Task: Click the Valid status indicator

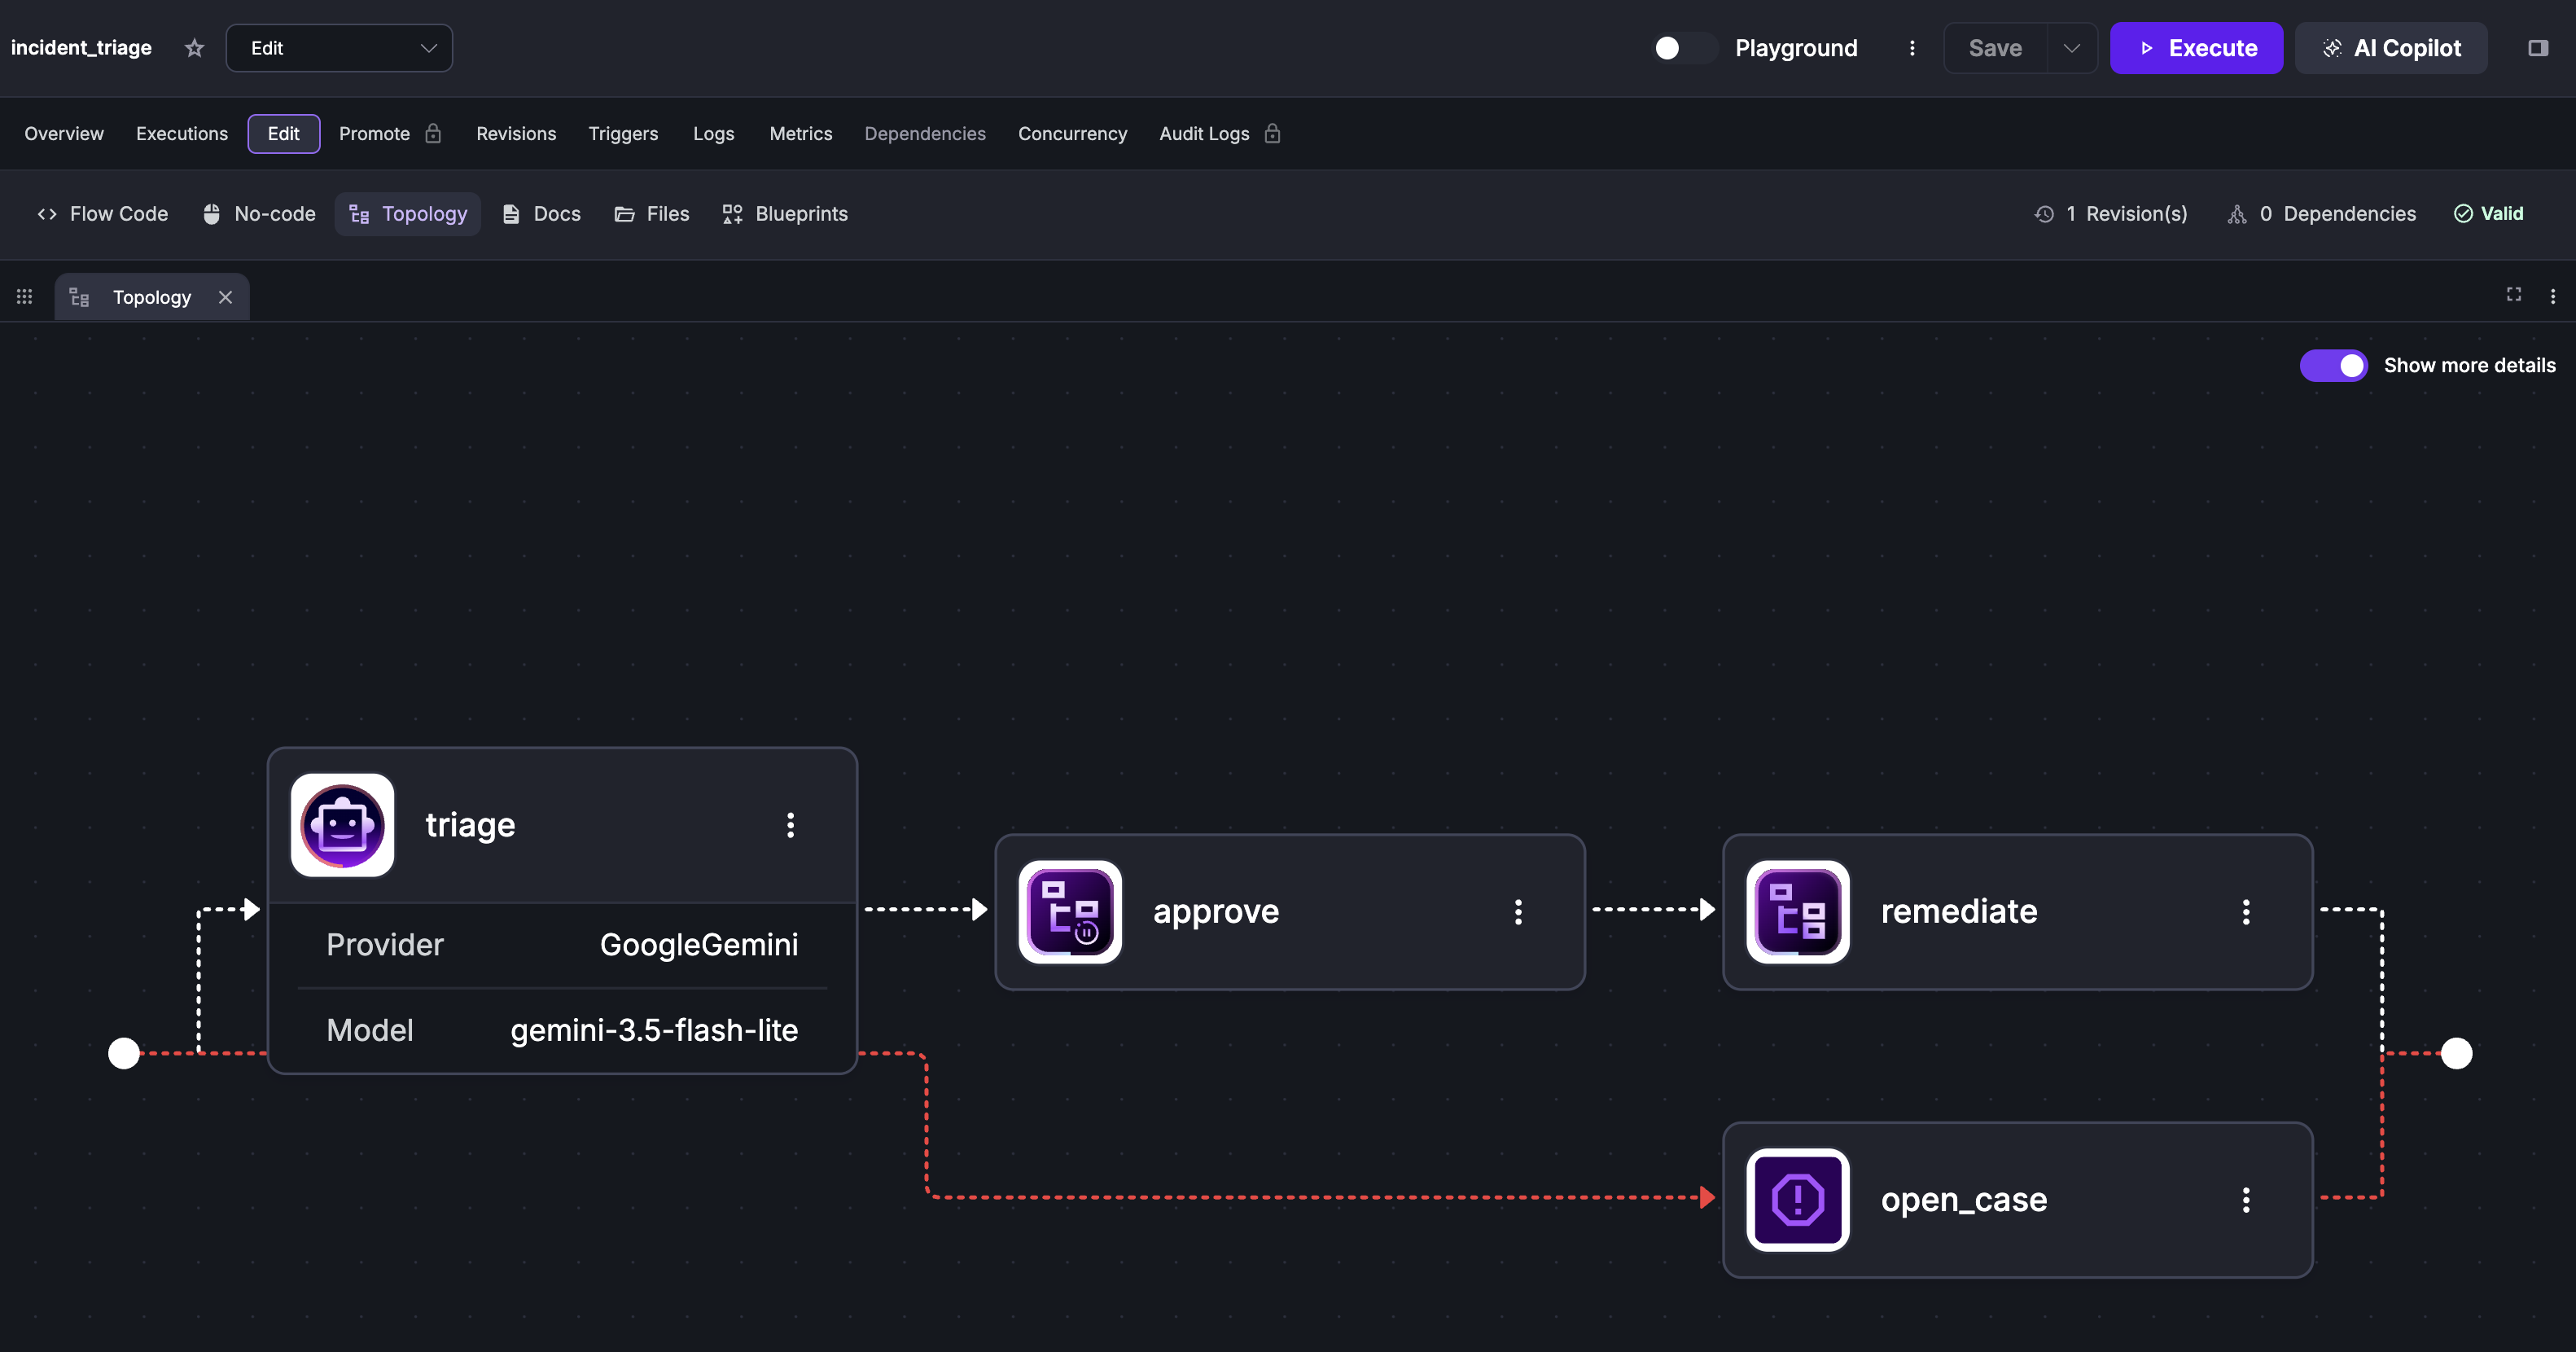Action: (x=2489, y=213)
